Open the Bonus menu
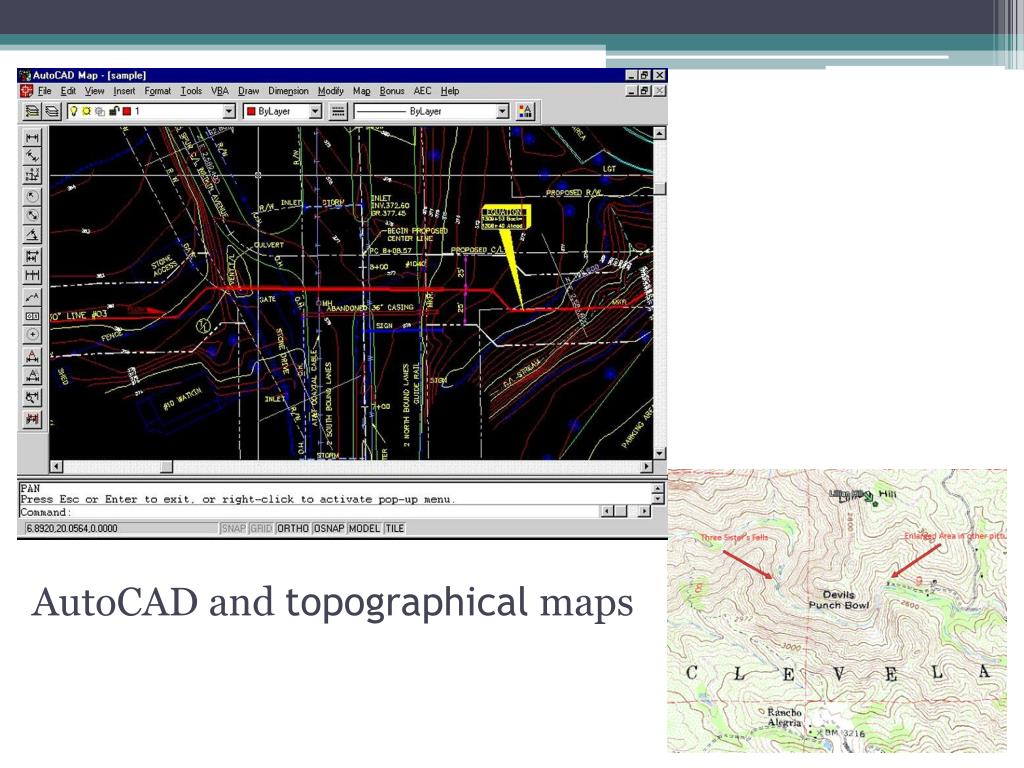1024x768 pixels. (x=392, y=91)
